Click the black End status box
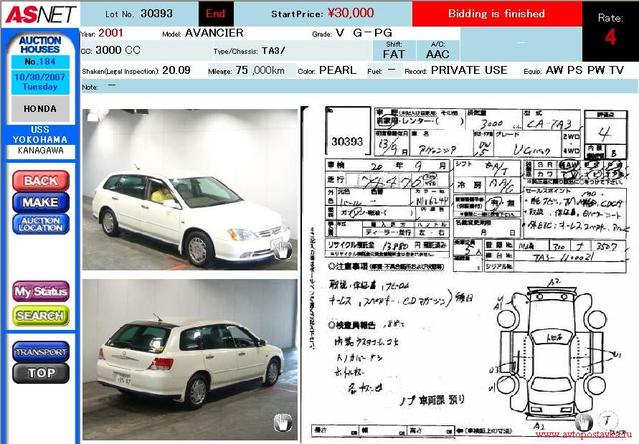Viewport: 639px width, 444px height. click(216, 13)
